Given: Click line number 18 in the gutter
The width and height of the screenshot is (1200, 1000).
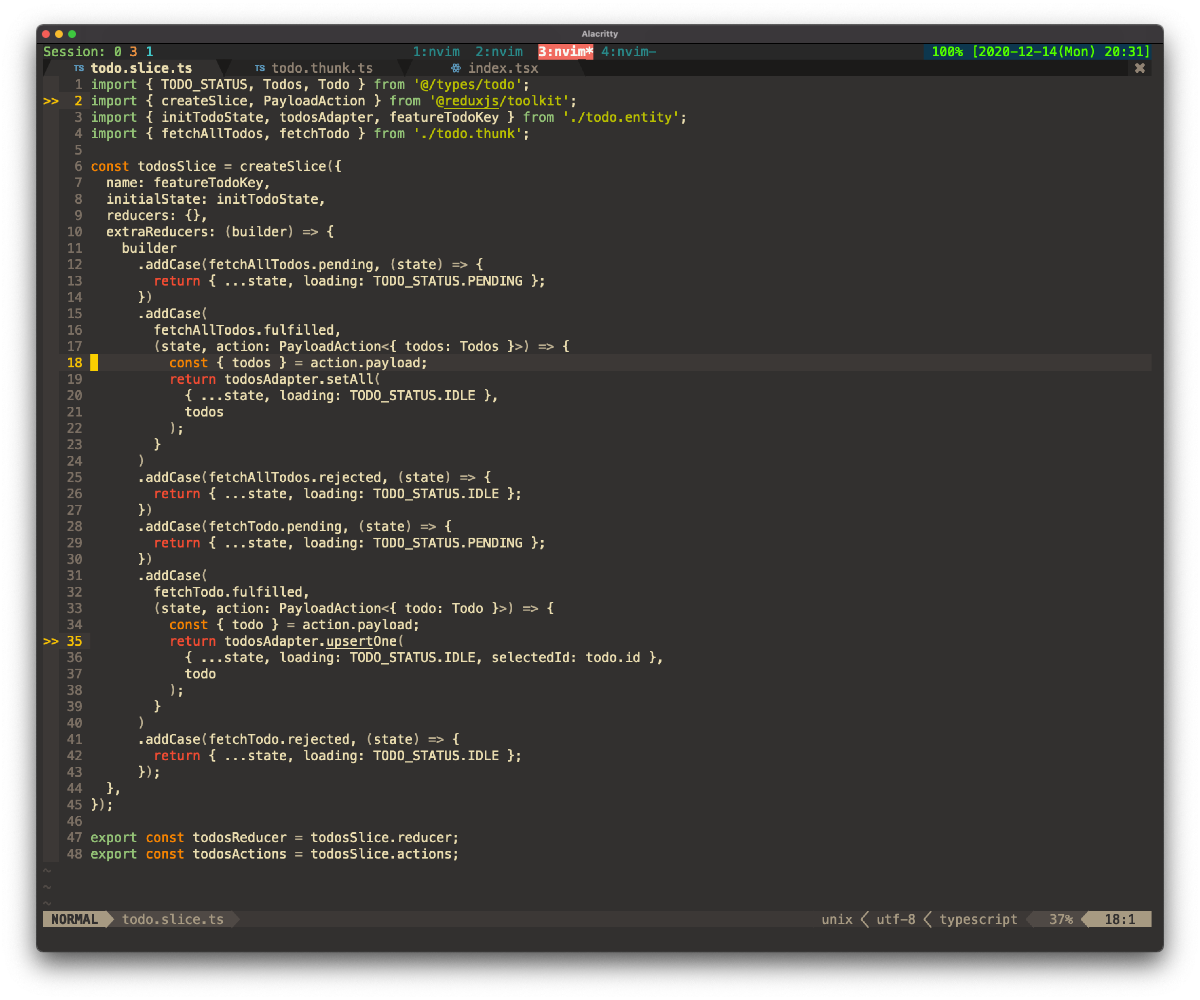Looking at the screenshot, I should point(75,363).
